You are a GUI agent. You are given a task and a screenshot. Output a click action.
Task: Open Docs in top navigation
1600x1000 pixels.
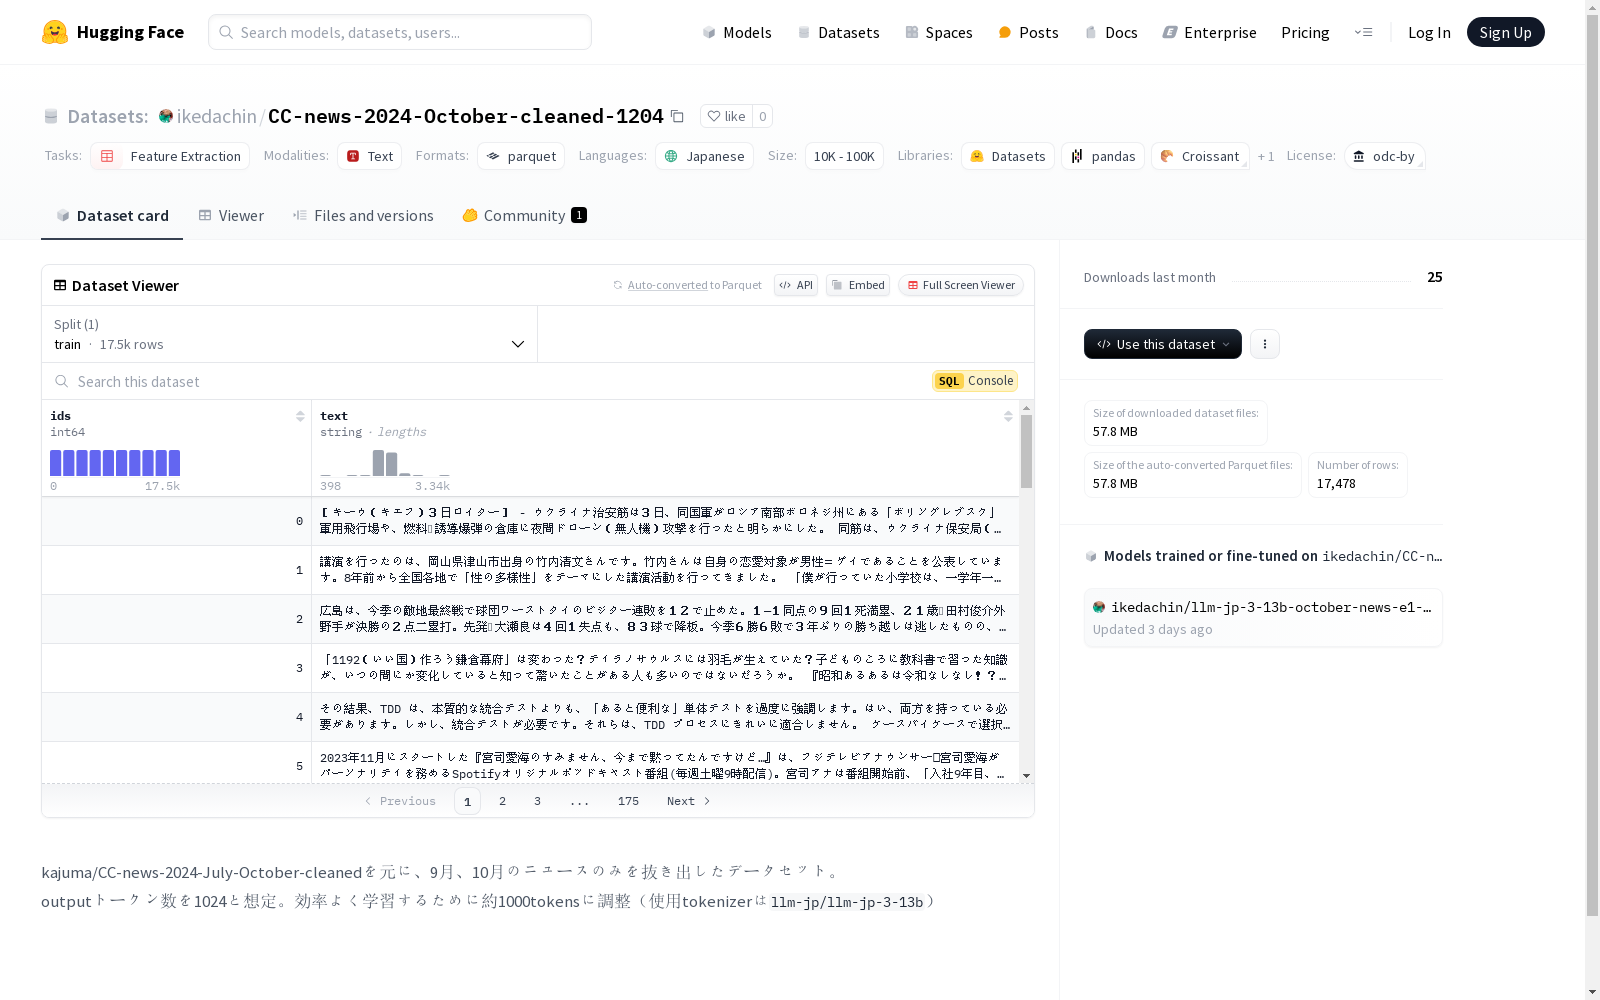pos(1111,32)
